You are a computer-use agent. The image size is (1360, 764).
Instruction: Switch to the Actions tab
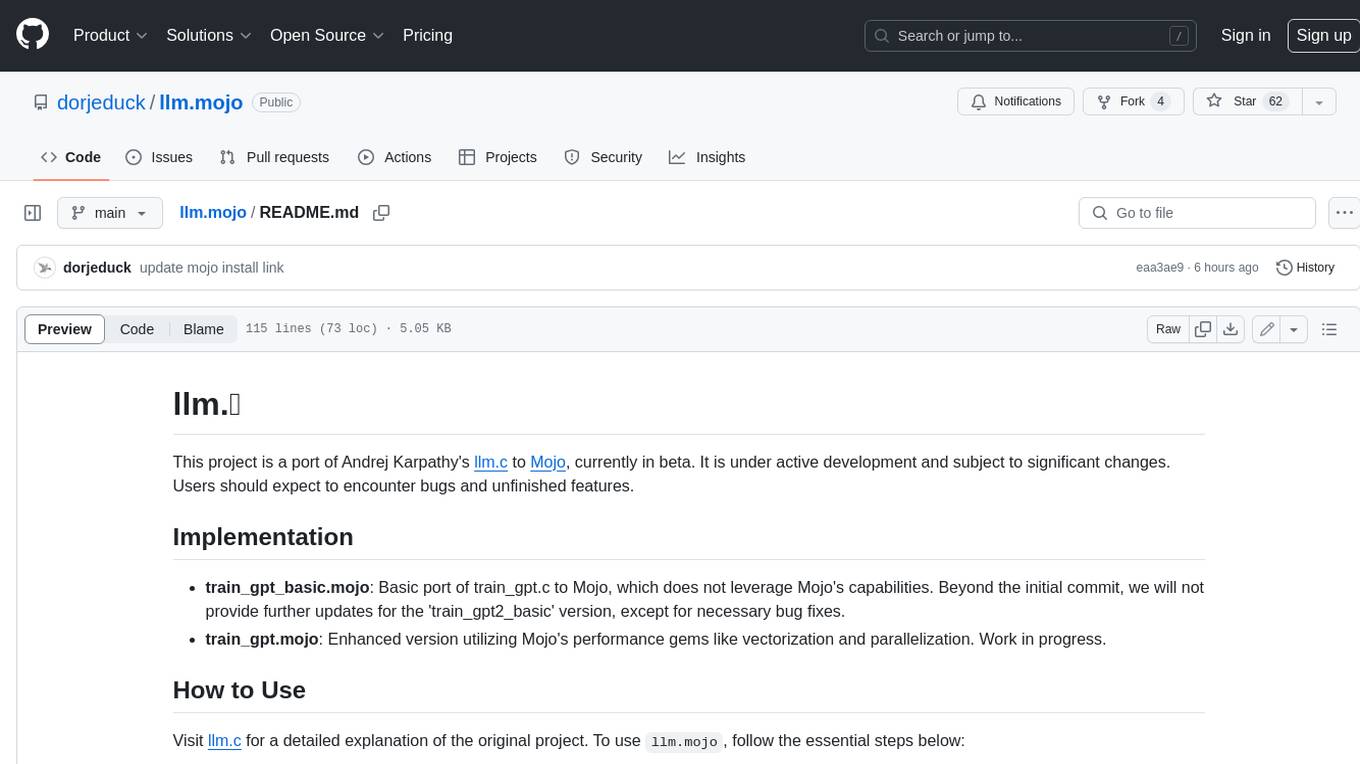394,157
